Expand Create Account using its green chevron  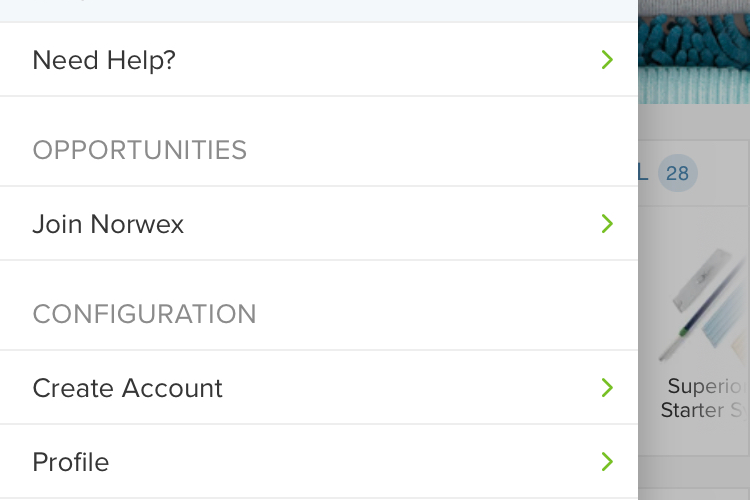607,388
